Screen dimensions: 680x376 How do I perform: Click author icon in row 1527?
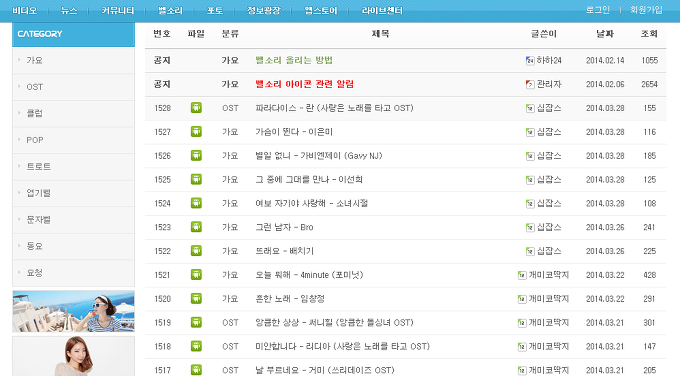530,132
